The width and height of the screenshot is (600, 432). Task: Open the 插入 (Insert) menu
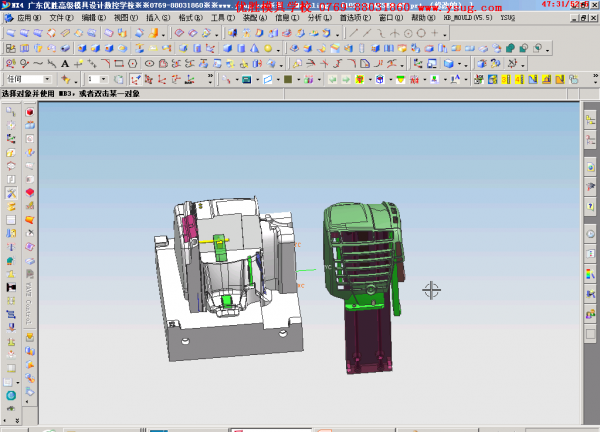tap(158, 18)
